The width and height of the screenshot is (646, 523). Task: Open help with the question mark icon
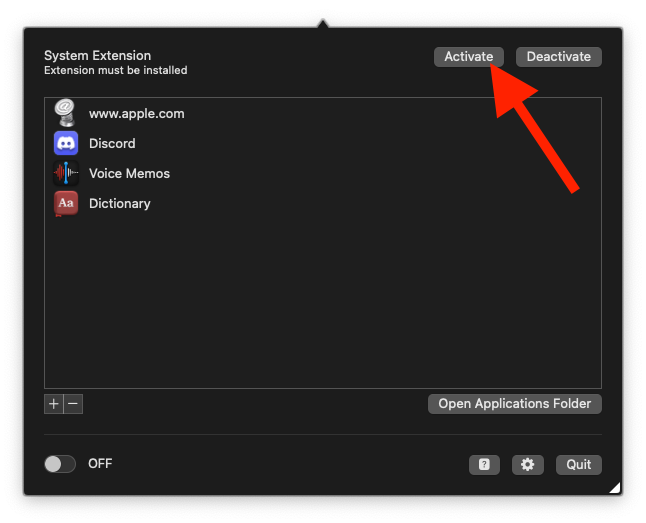tap(484, 464)
